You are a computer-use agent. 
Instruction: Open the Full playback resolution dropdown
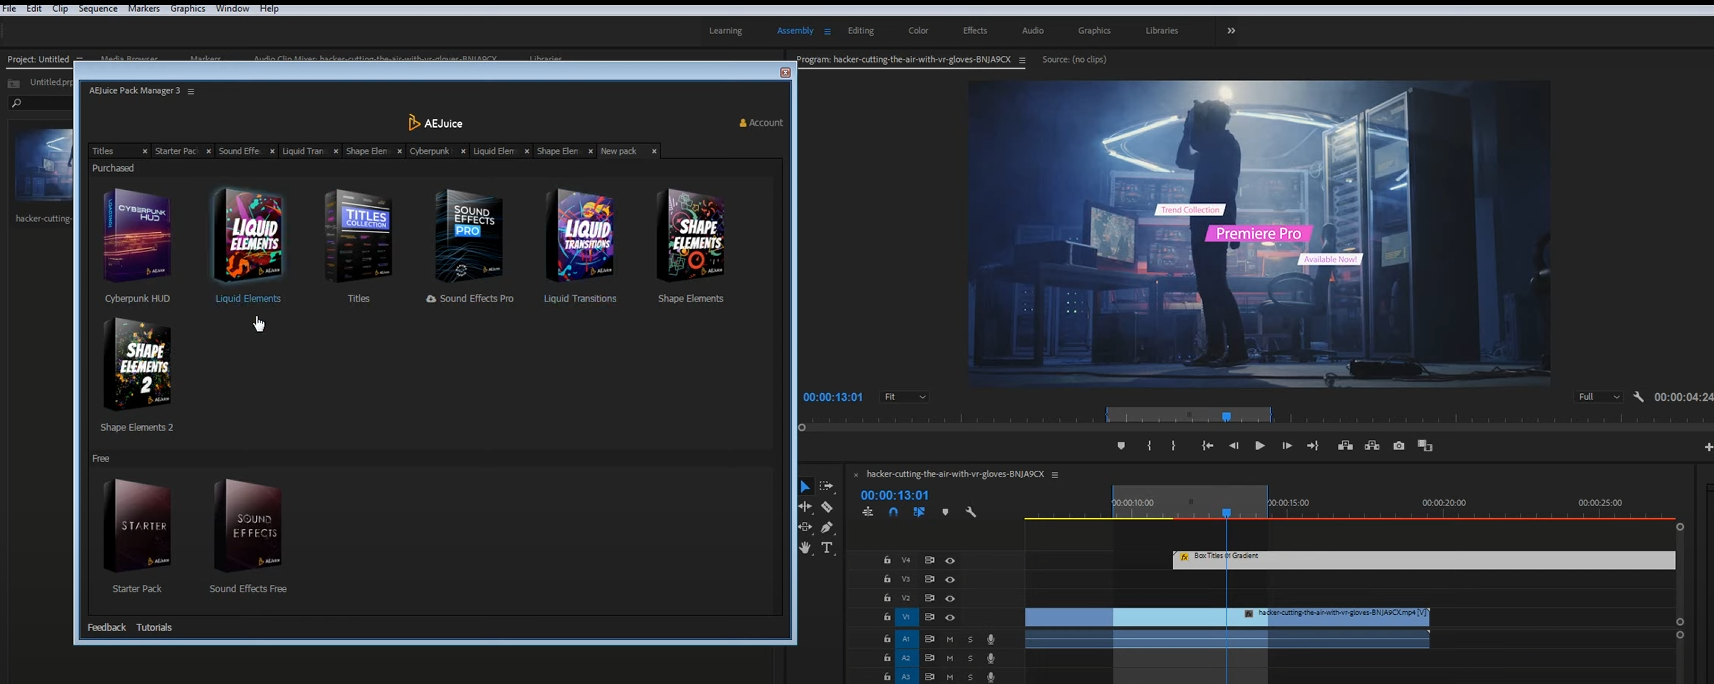pos(1598,397)
